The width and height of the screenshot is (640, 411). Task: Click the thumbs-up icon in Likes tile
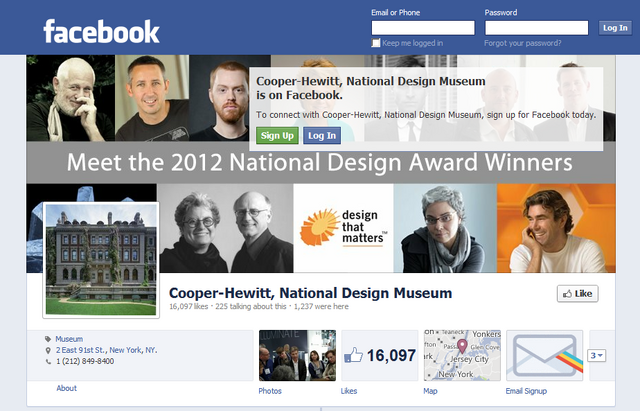pos(353,355)
